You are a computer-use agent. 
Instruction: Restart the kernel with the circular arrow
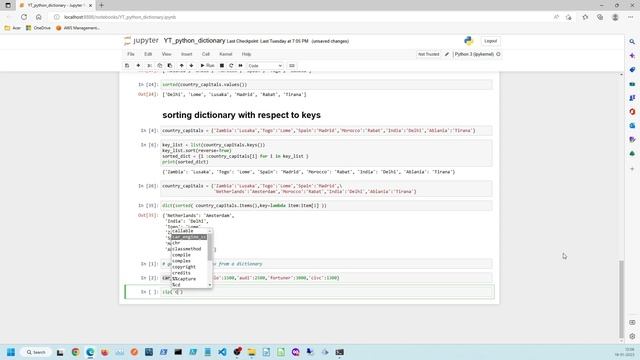tap(231, 65)
